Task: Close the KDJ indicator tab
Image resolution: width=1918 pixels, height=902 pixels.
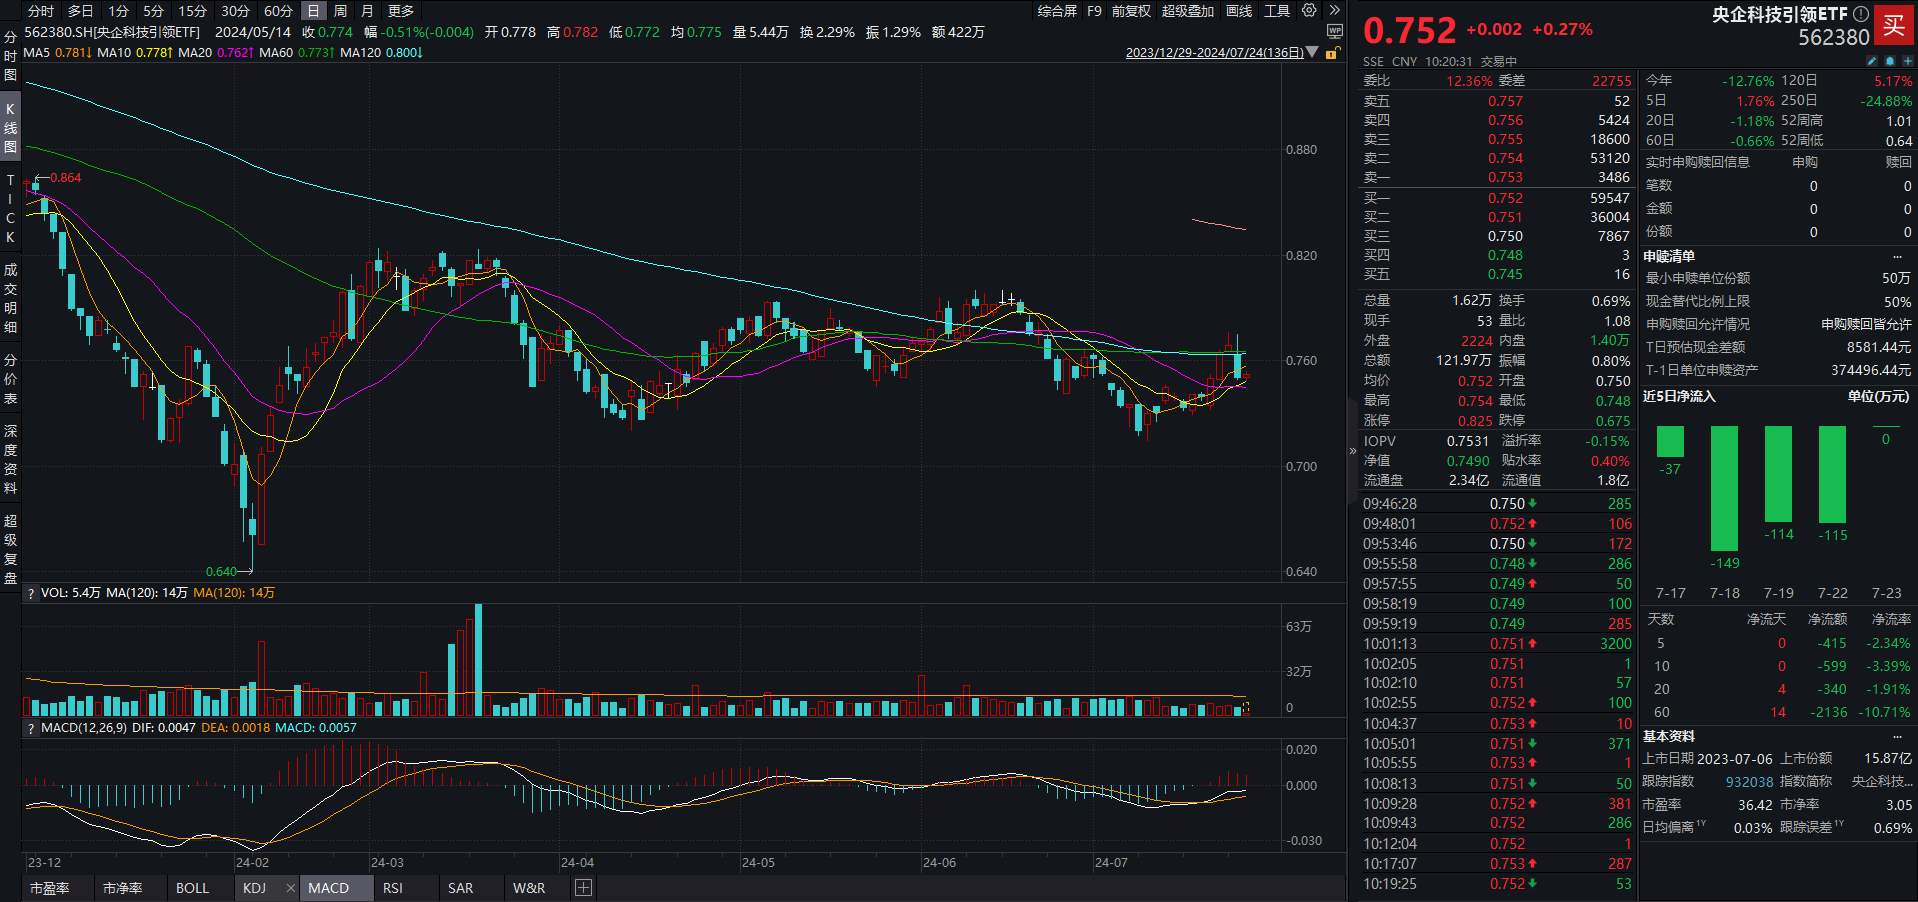Action: [x=290, y=888]
